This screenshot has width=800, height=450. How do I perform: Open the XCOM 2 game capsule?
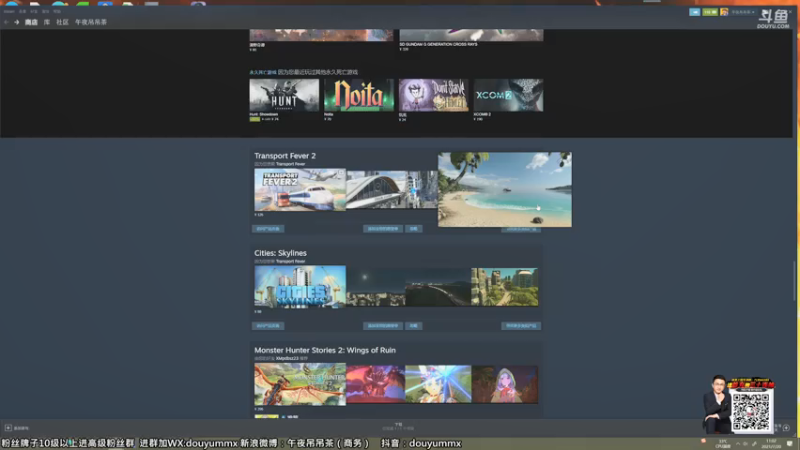pos(508,95)
